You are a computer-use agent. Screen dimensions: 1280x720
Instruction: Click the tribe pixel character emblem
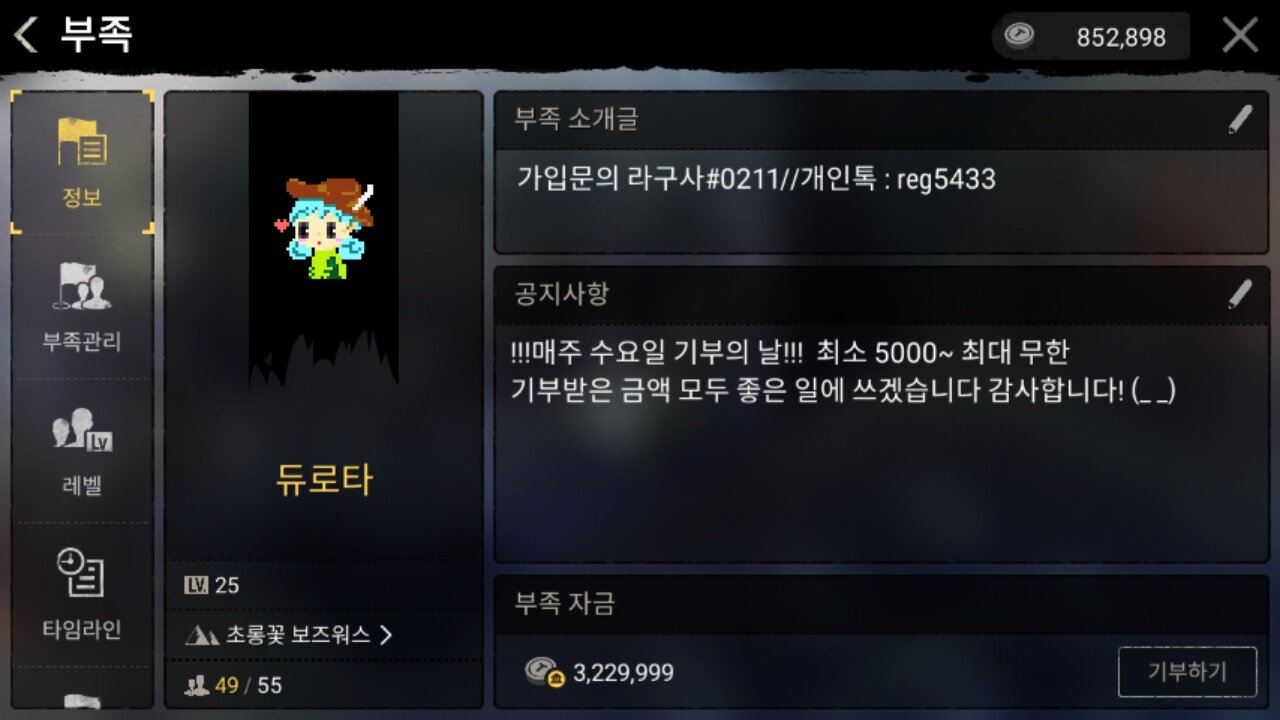(x=324, y=227)
